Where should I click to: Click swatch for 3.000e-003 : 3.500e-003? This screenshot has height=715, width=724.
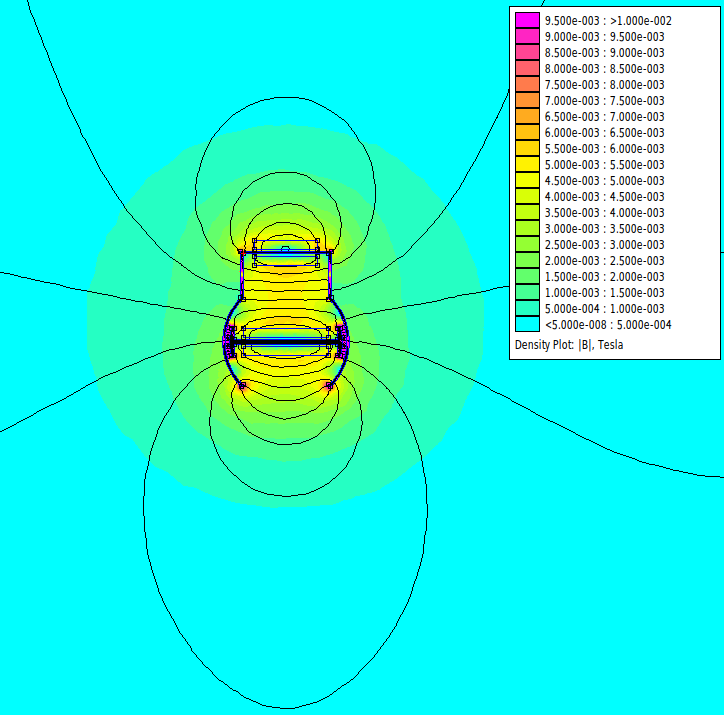[527, 228]
